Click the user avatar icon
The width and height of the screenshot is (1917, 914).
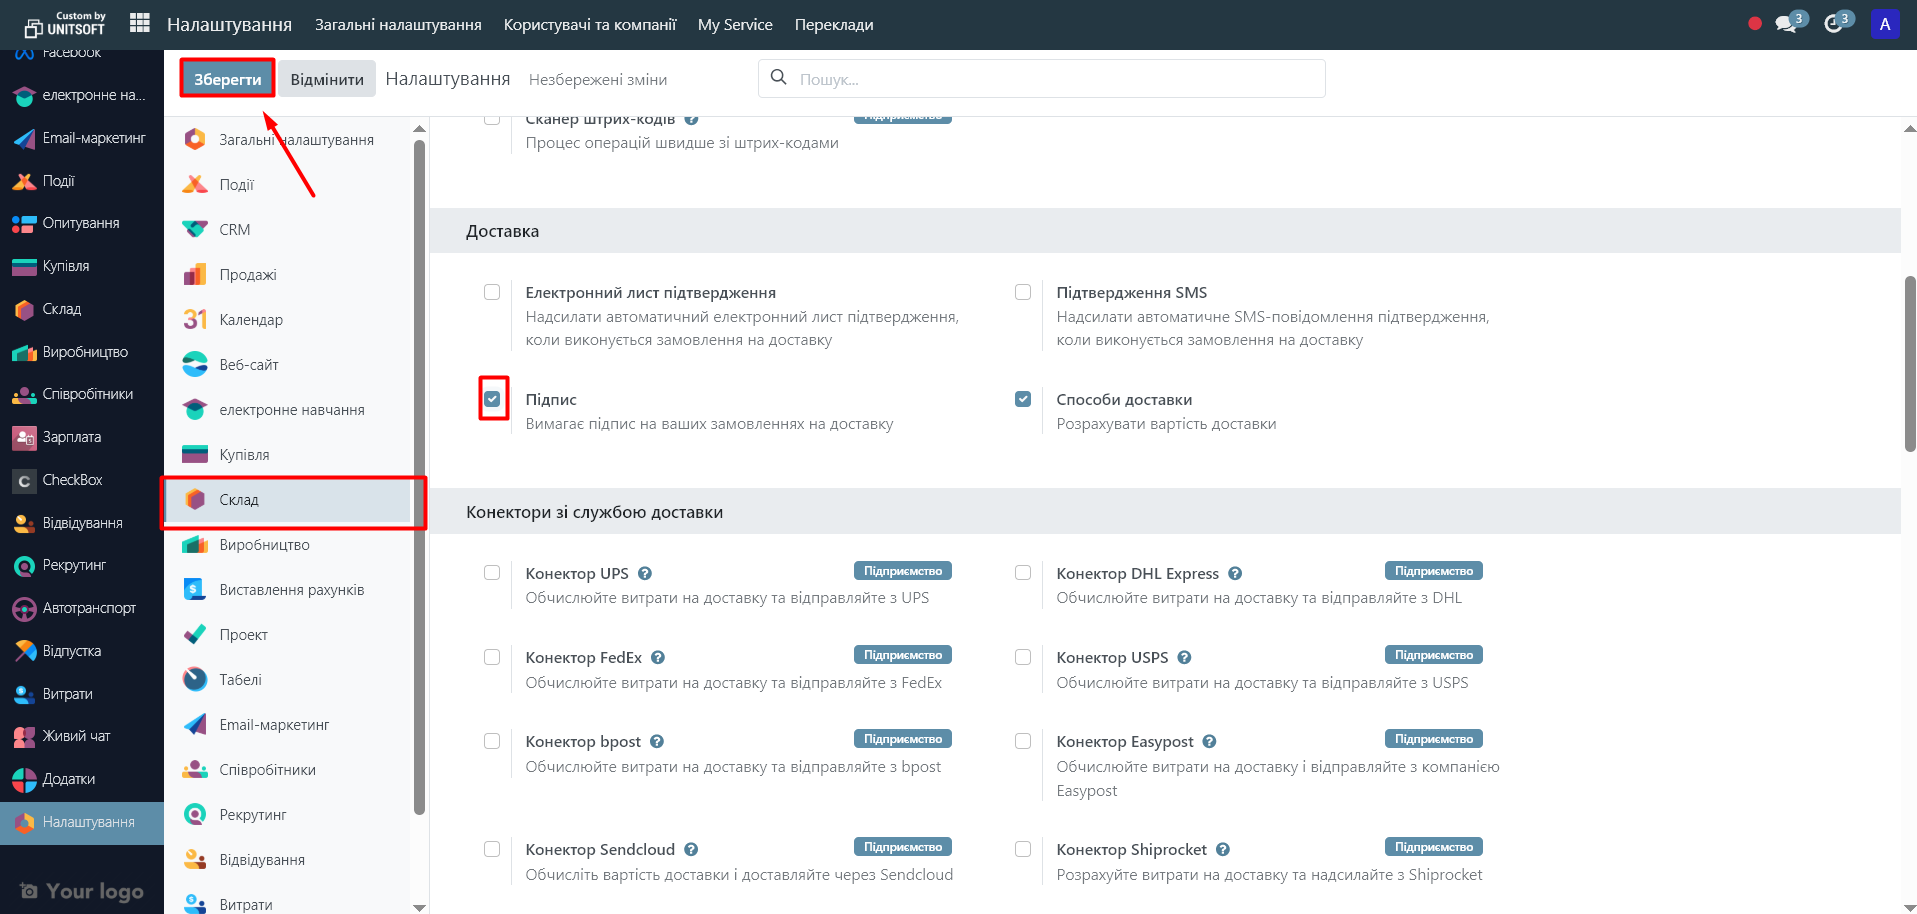point(1884,24)
